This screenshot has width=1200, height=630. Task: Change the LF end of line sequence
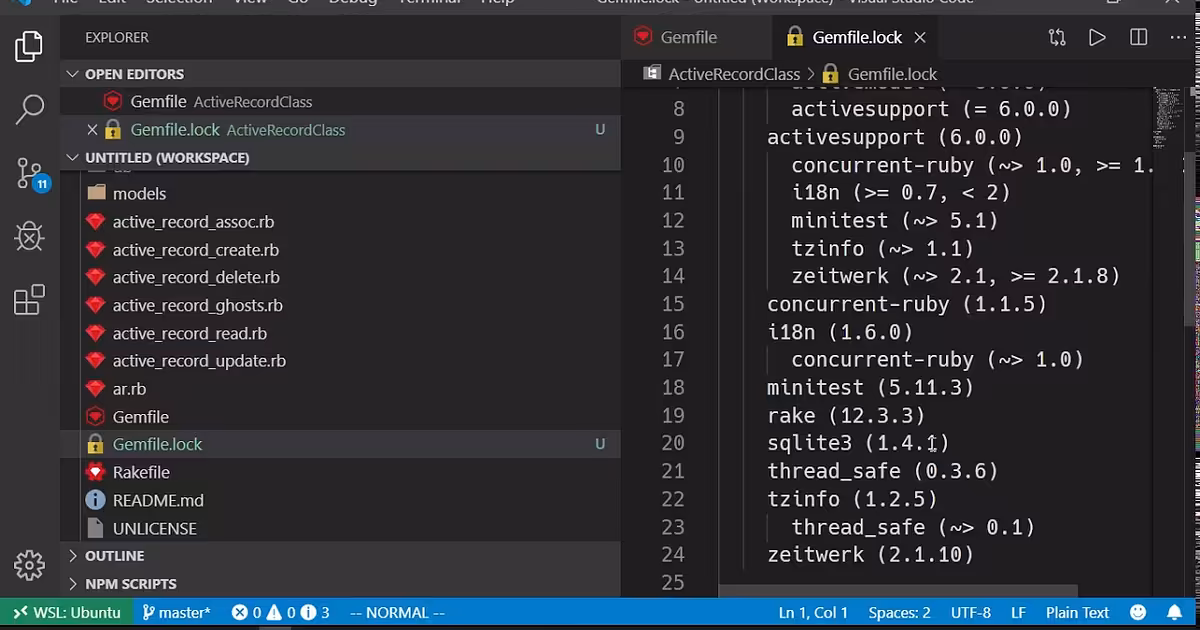[x=1018, y=613]
